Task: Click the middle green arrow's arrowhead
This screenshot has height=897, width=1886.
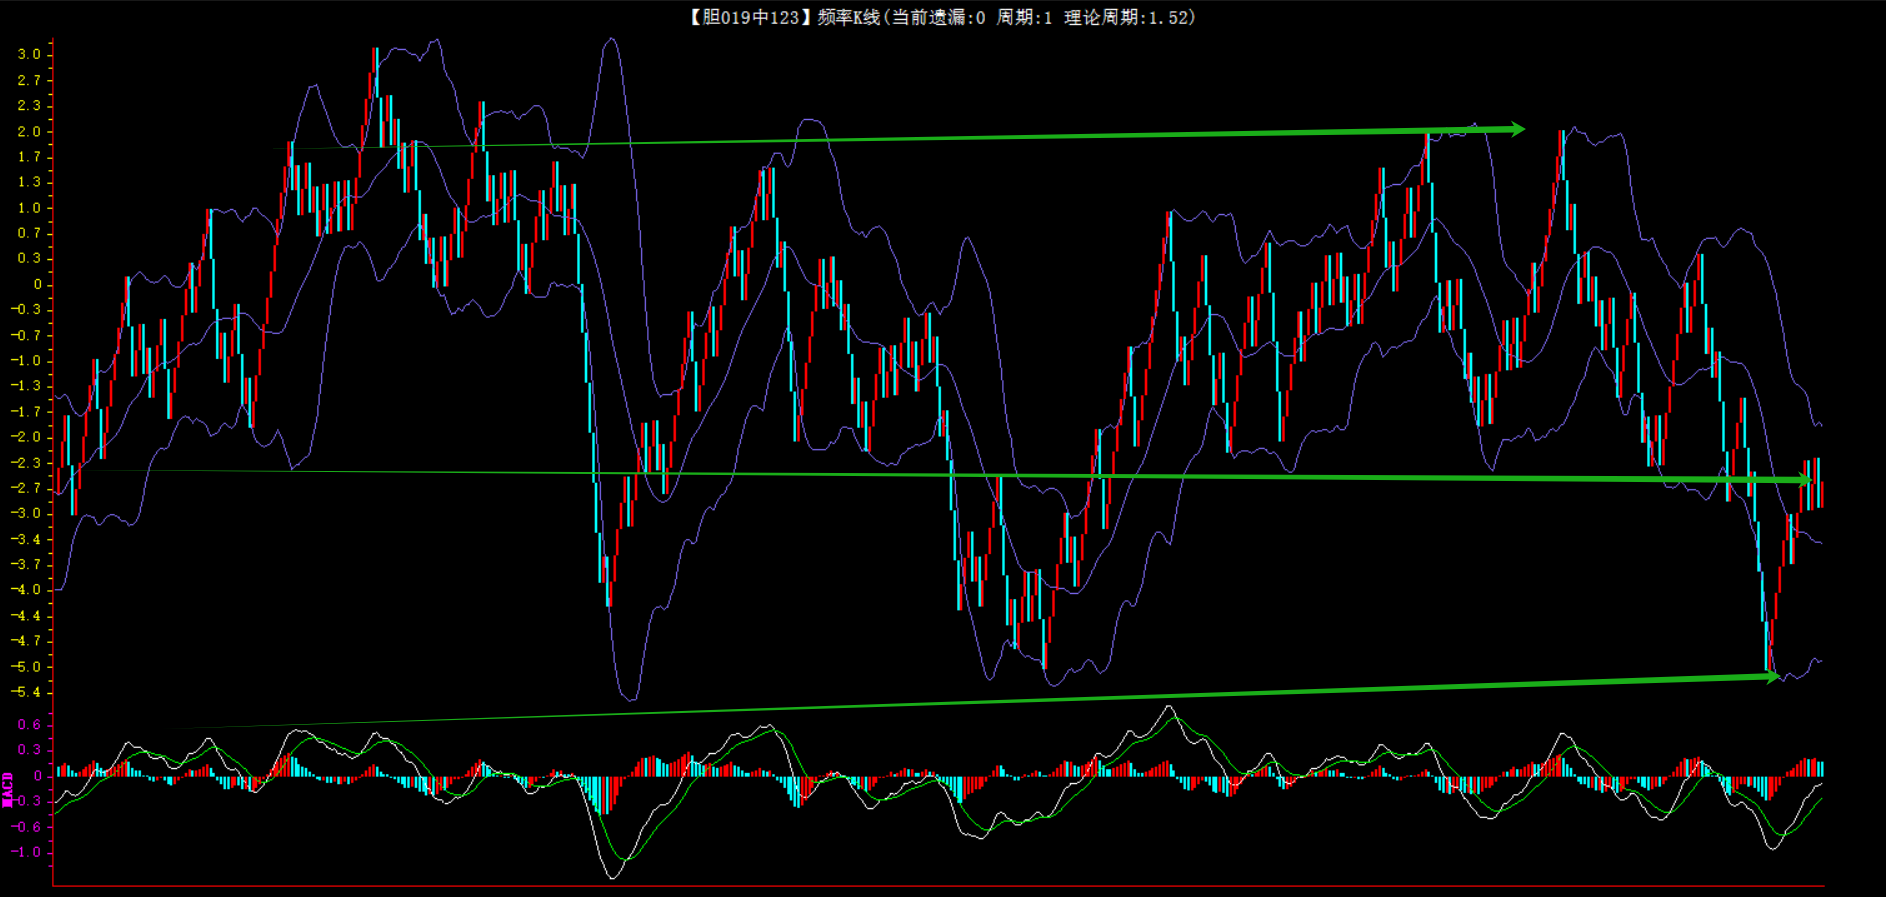Action: click(x=1806, y=481)
